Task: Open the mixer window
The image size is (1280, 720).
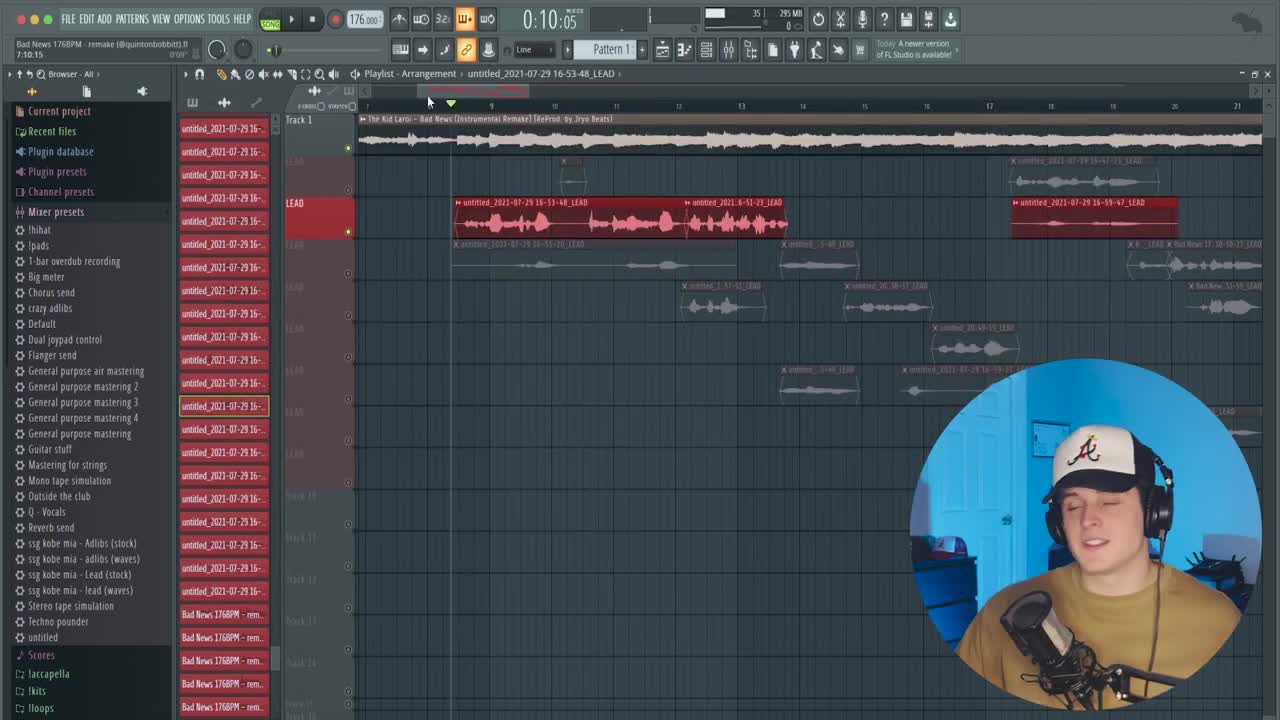Action: 728,50
